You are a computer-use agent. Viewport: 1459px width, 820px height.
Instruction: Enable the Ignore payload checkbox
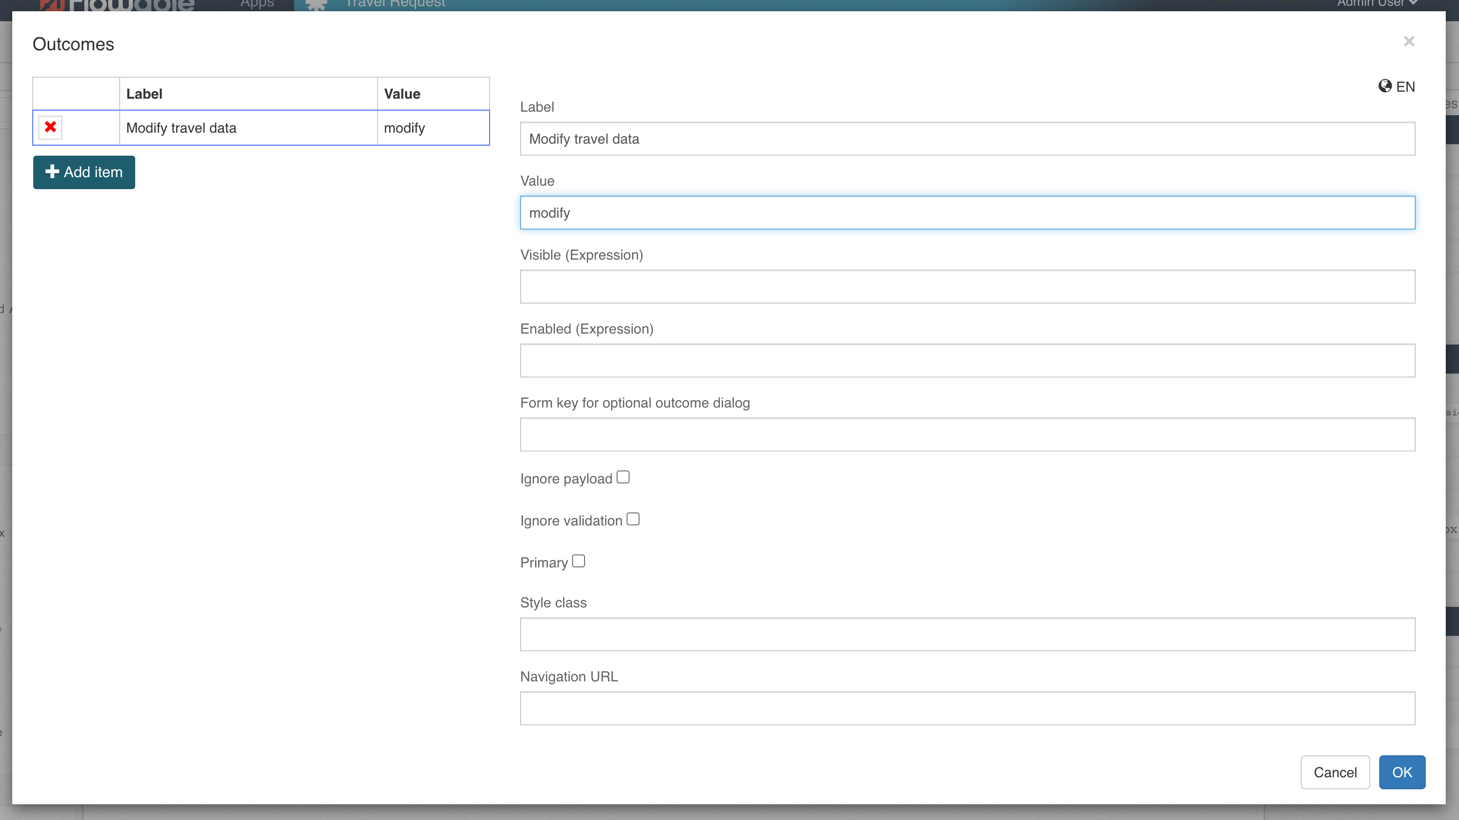(623, 478)
